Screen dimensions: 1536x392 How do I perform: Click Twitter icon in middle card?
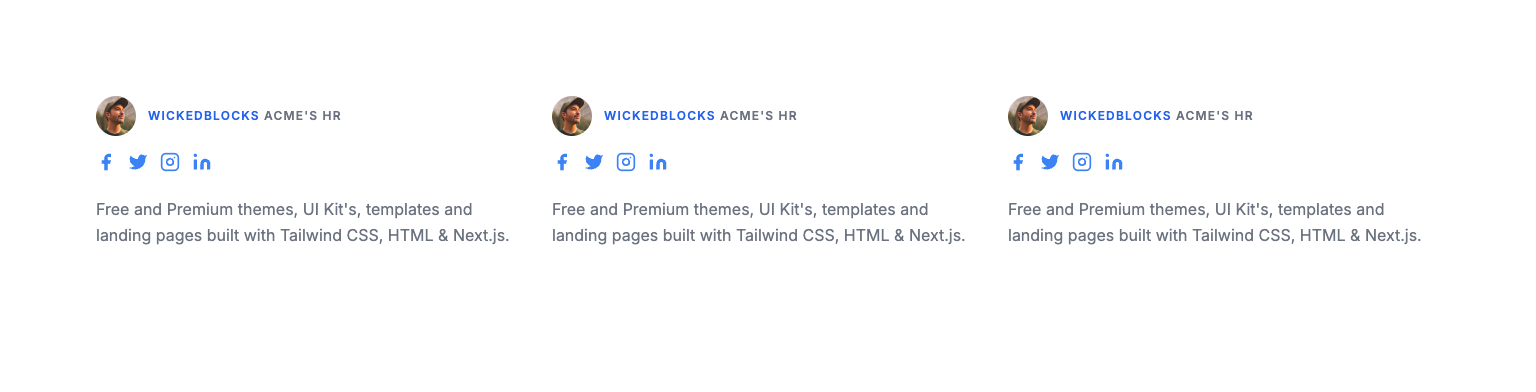(x=594, y=162)
